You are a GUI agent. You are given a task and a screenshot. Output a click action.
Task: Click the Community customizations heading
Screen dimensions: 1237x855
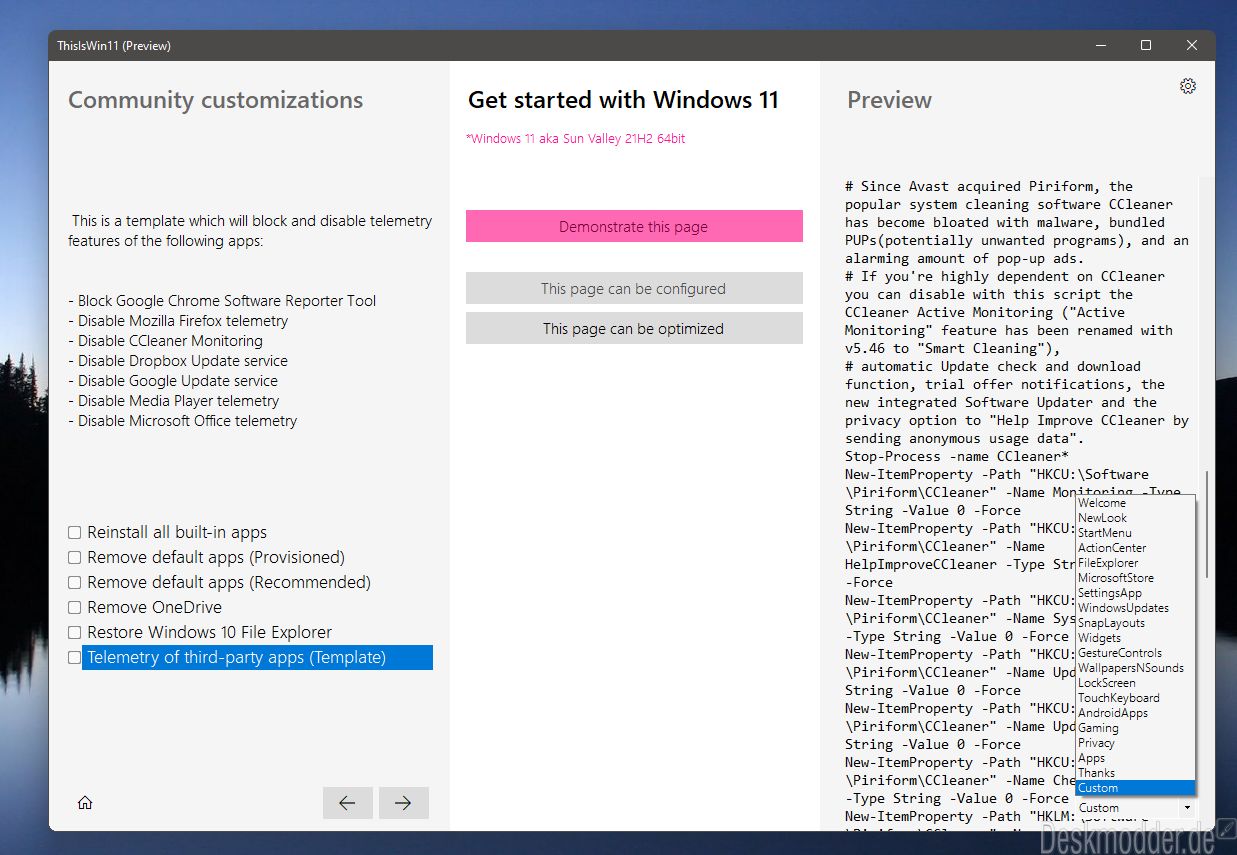tap(216, 100)
